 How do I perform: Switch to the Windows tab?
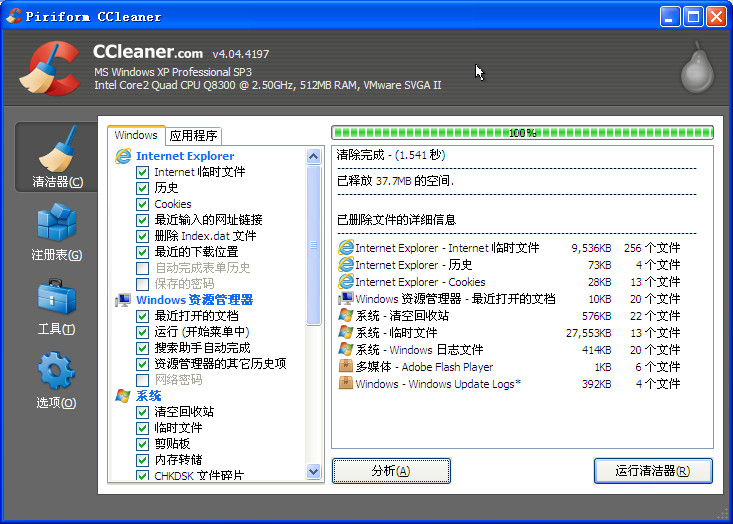[x=136, y=135]
